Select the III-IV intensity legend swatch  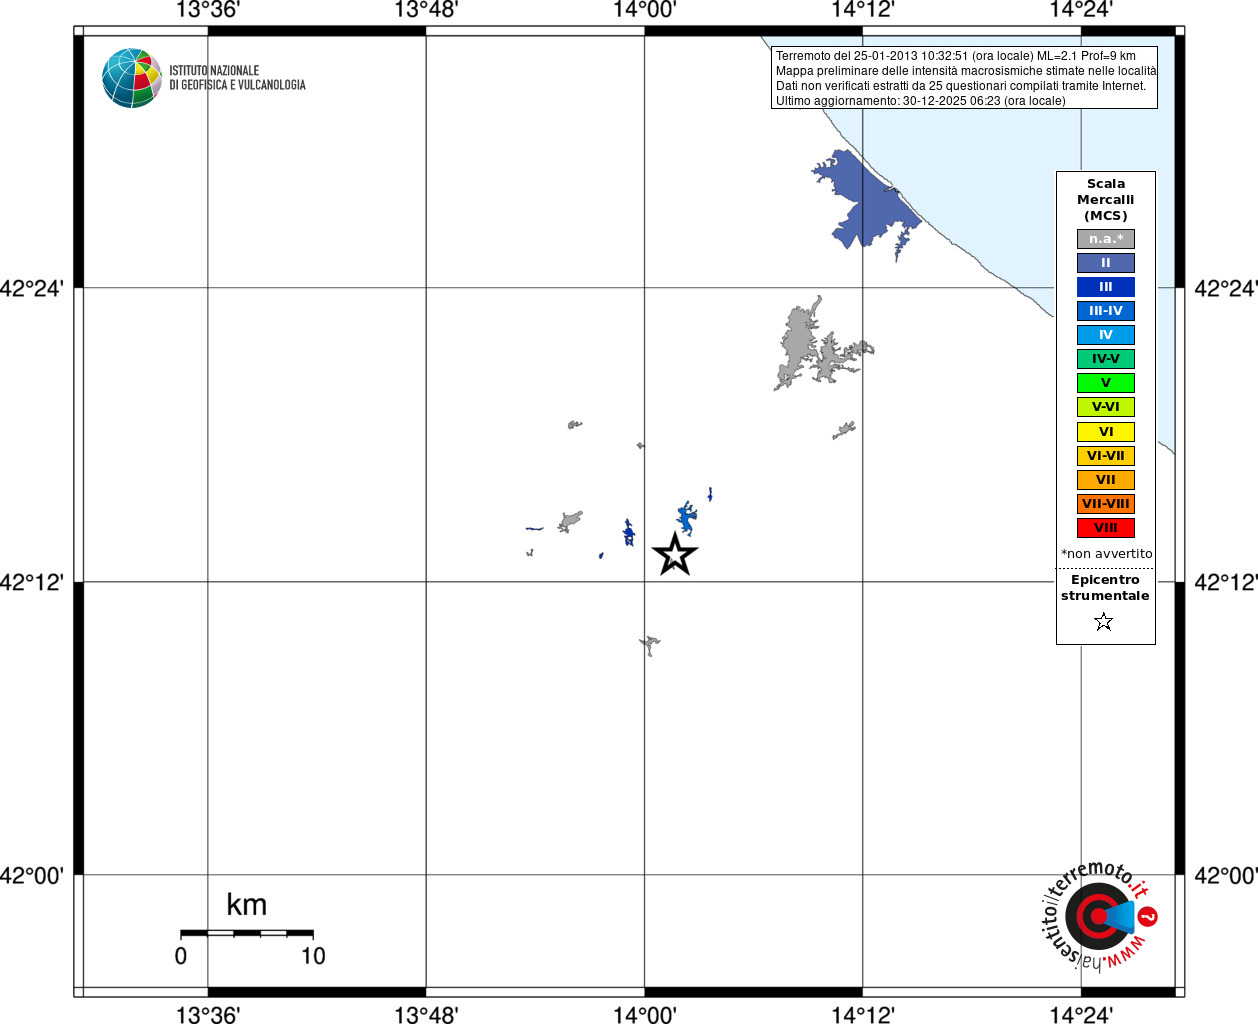1106,311
